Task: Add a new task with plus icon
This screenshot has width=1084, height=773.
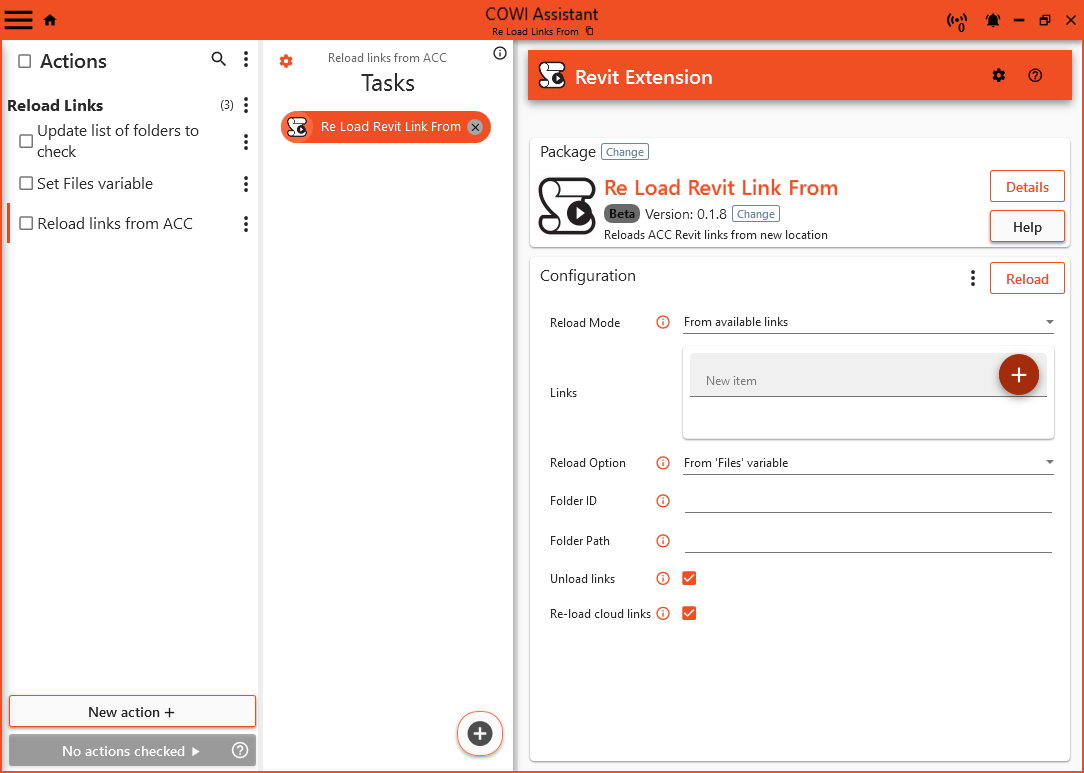Action: click(x=480, y=734)
